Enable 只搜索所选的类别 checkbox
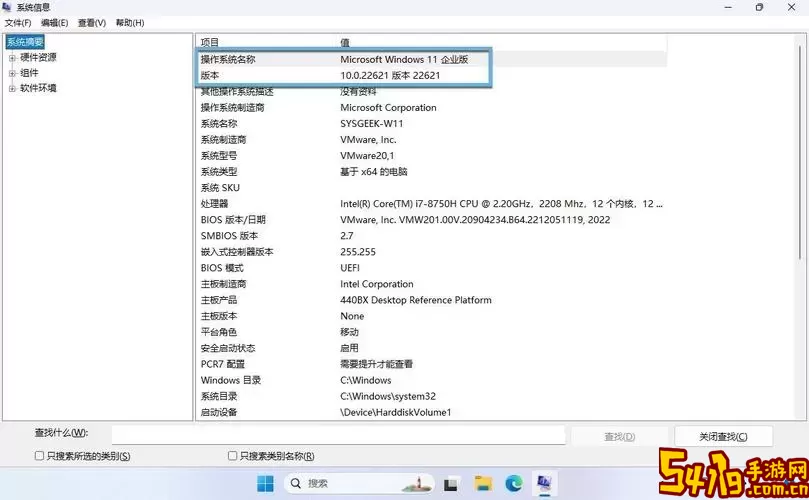809x500 pixels. tap(39, 456)
